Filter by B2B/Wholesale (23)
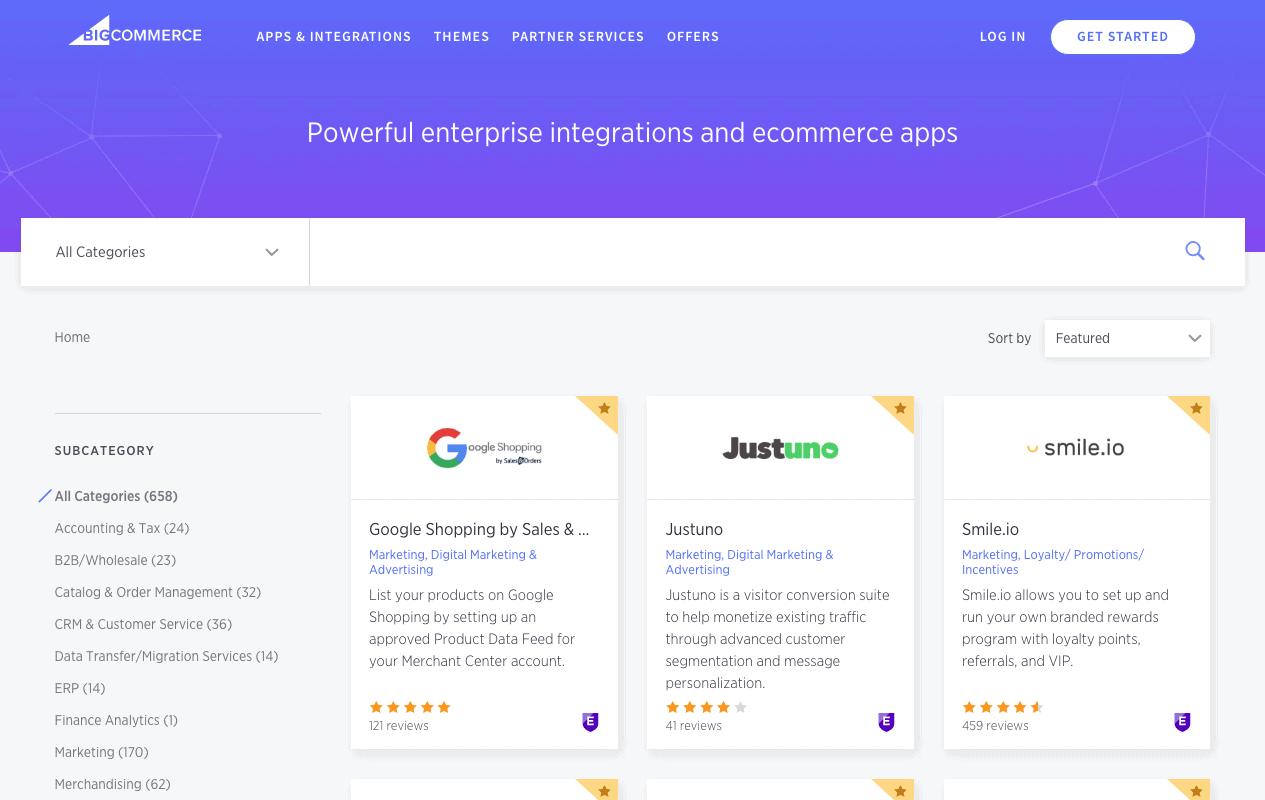1265x800 pixels. 115,560
